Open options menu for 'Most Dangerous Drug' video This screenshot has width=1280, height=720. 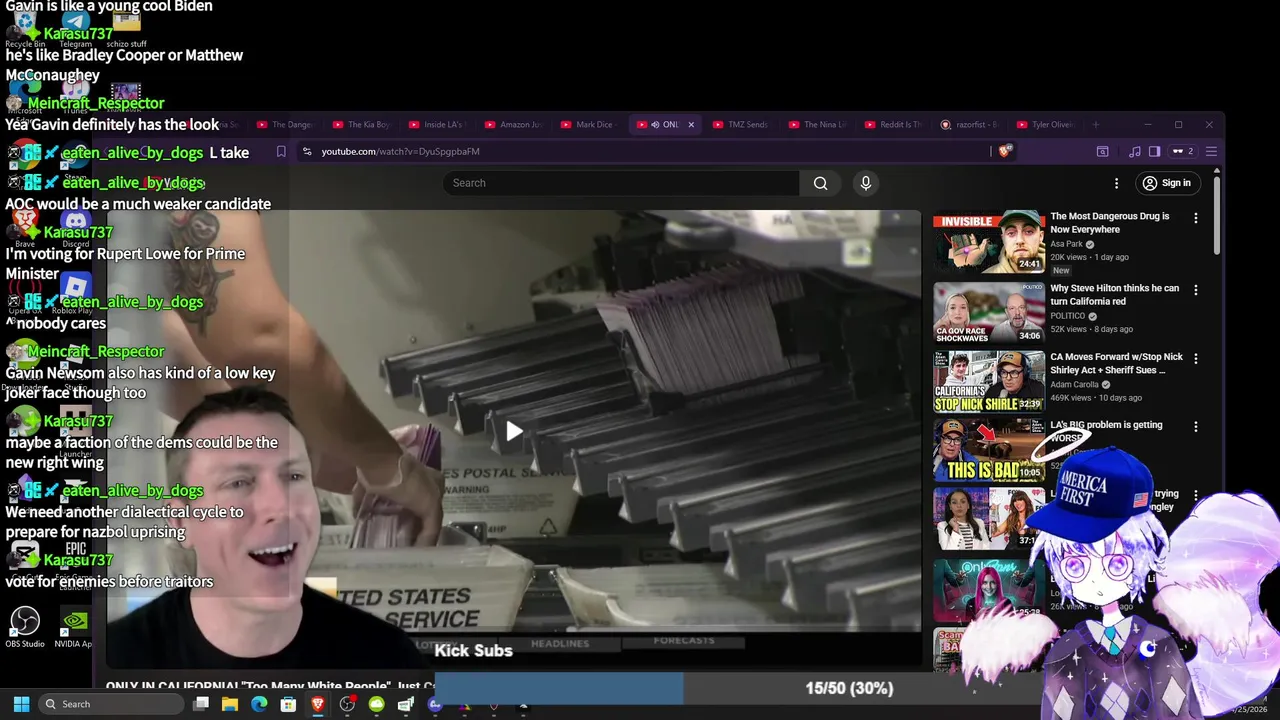[1195, 218]
